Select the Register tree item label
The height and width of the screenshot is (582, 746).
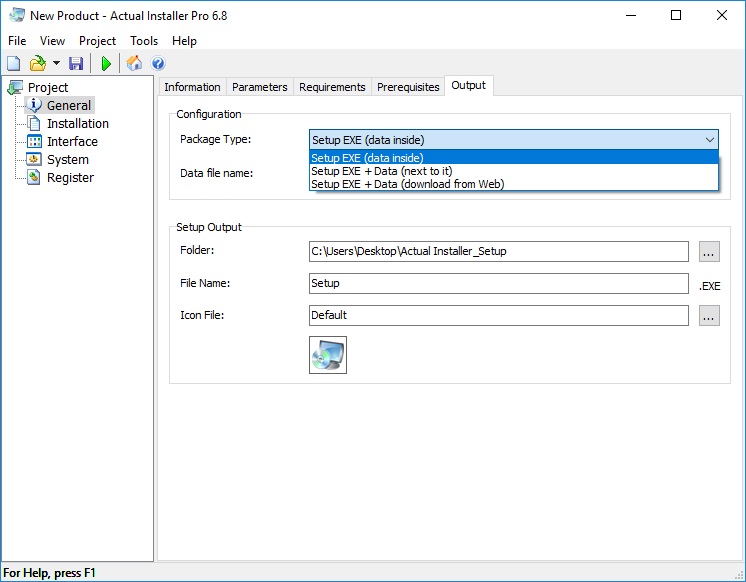[x=70, y=178]
